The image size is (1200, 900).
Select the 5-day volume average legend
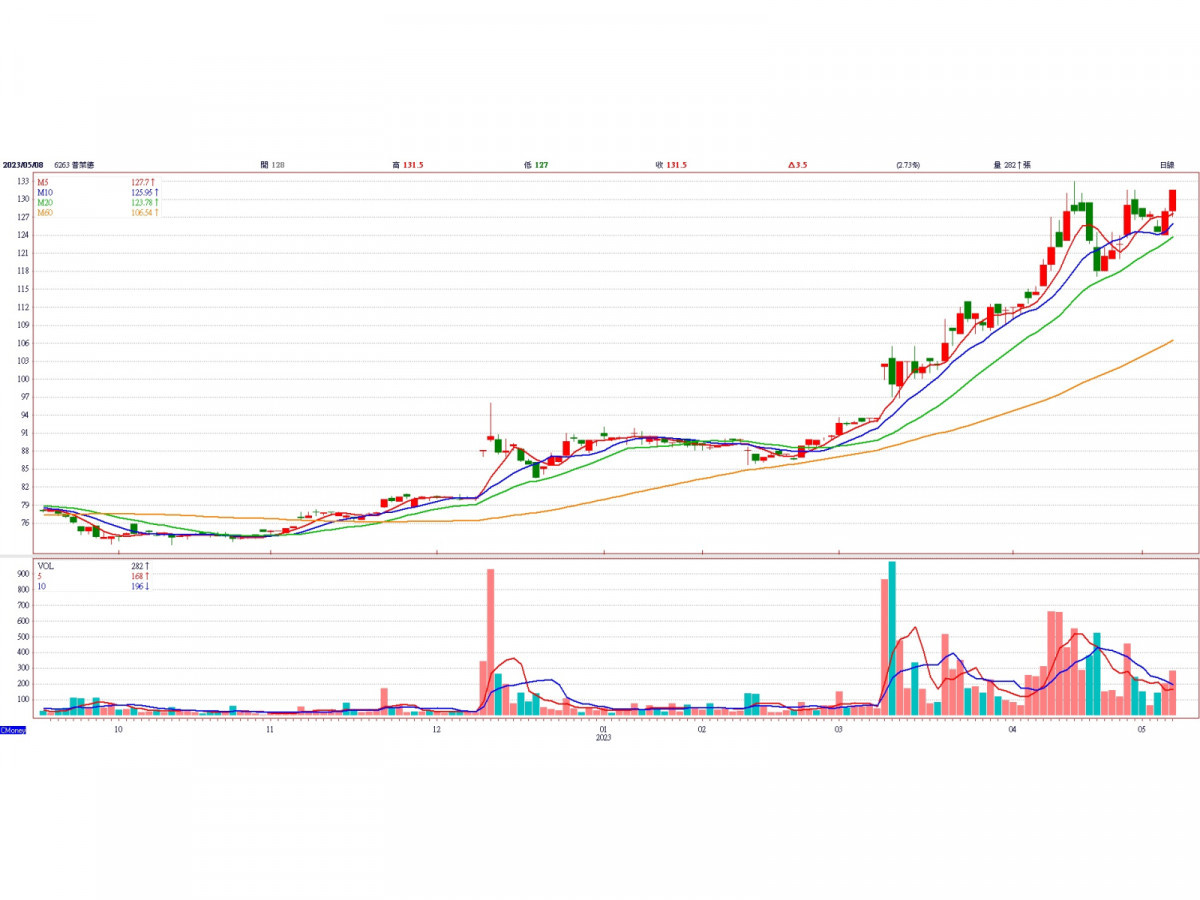tap(40, 576)
